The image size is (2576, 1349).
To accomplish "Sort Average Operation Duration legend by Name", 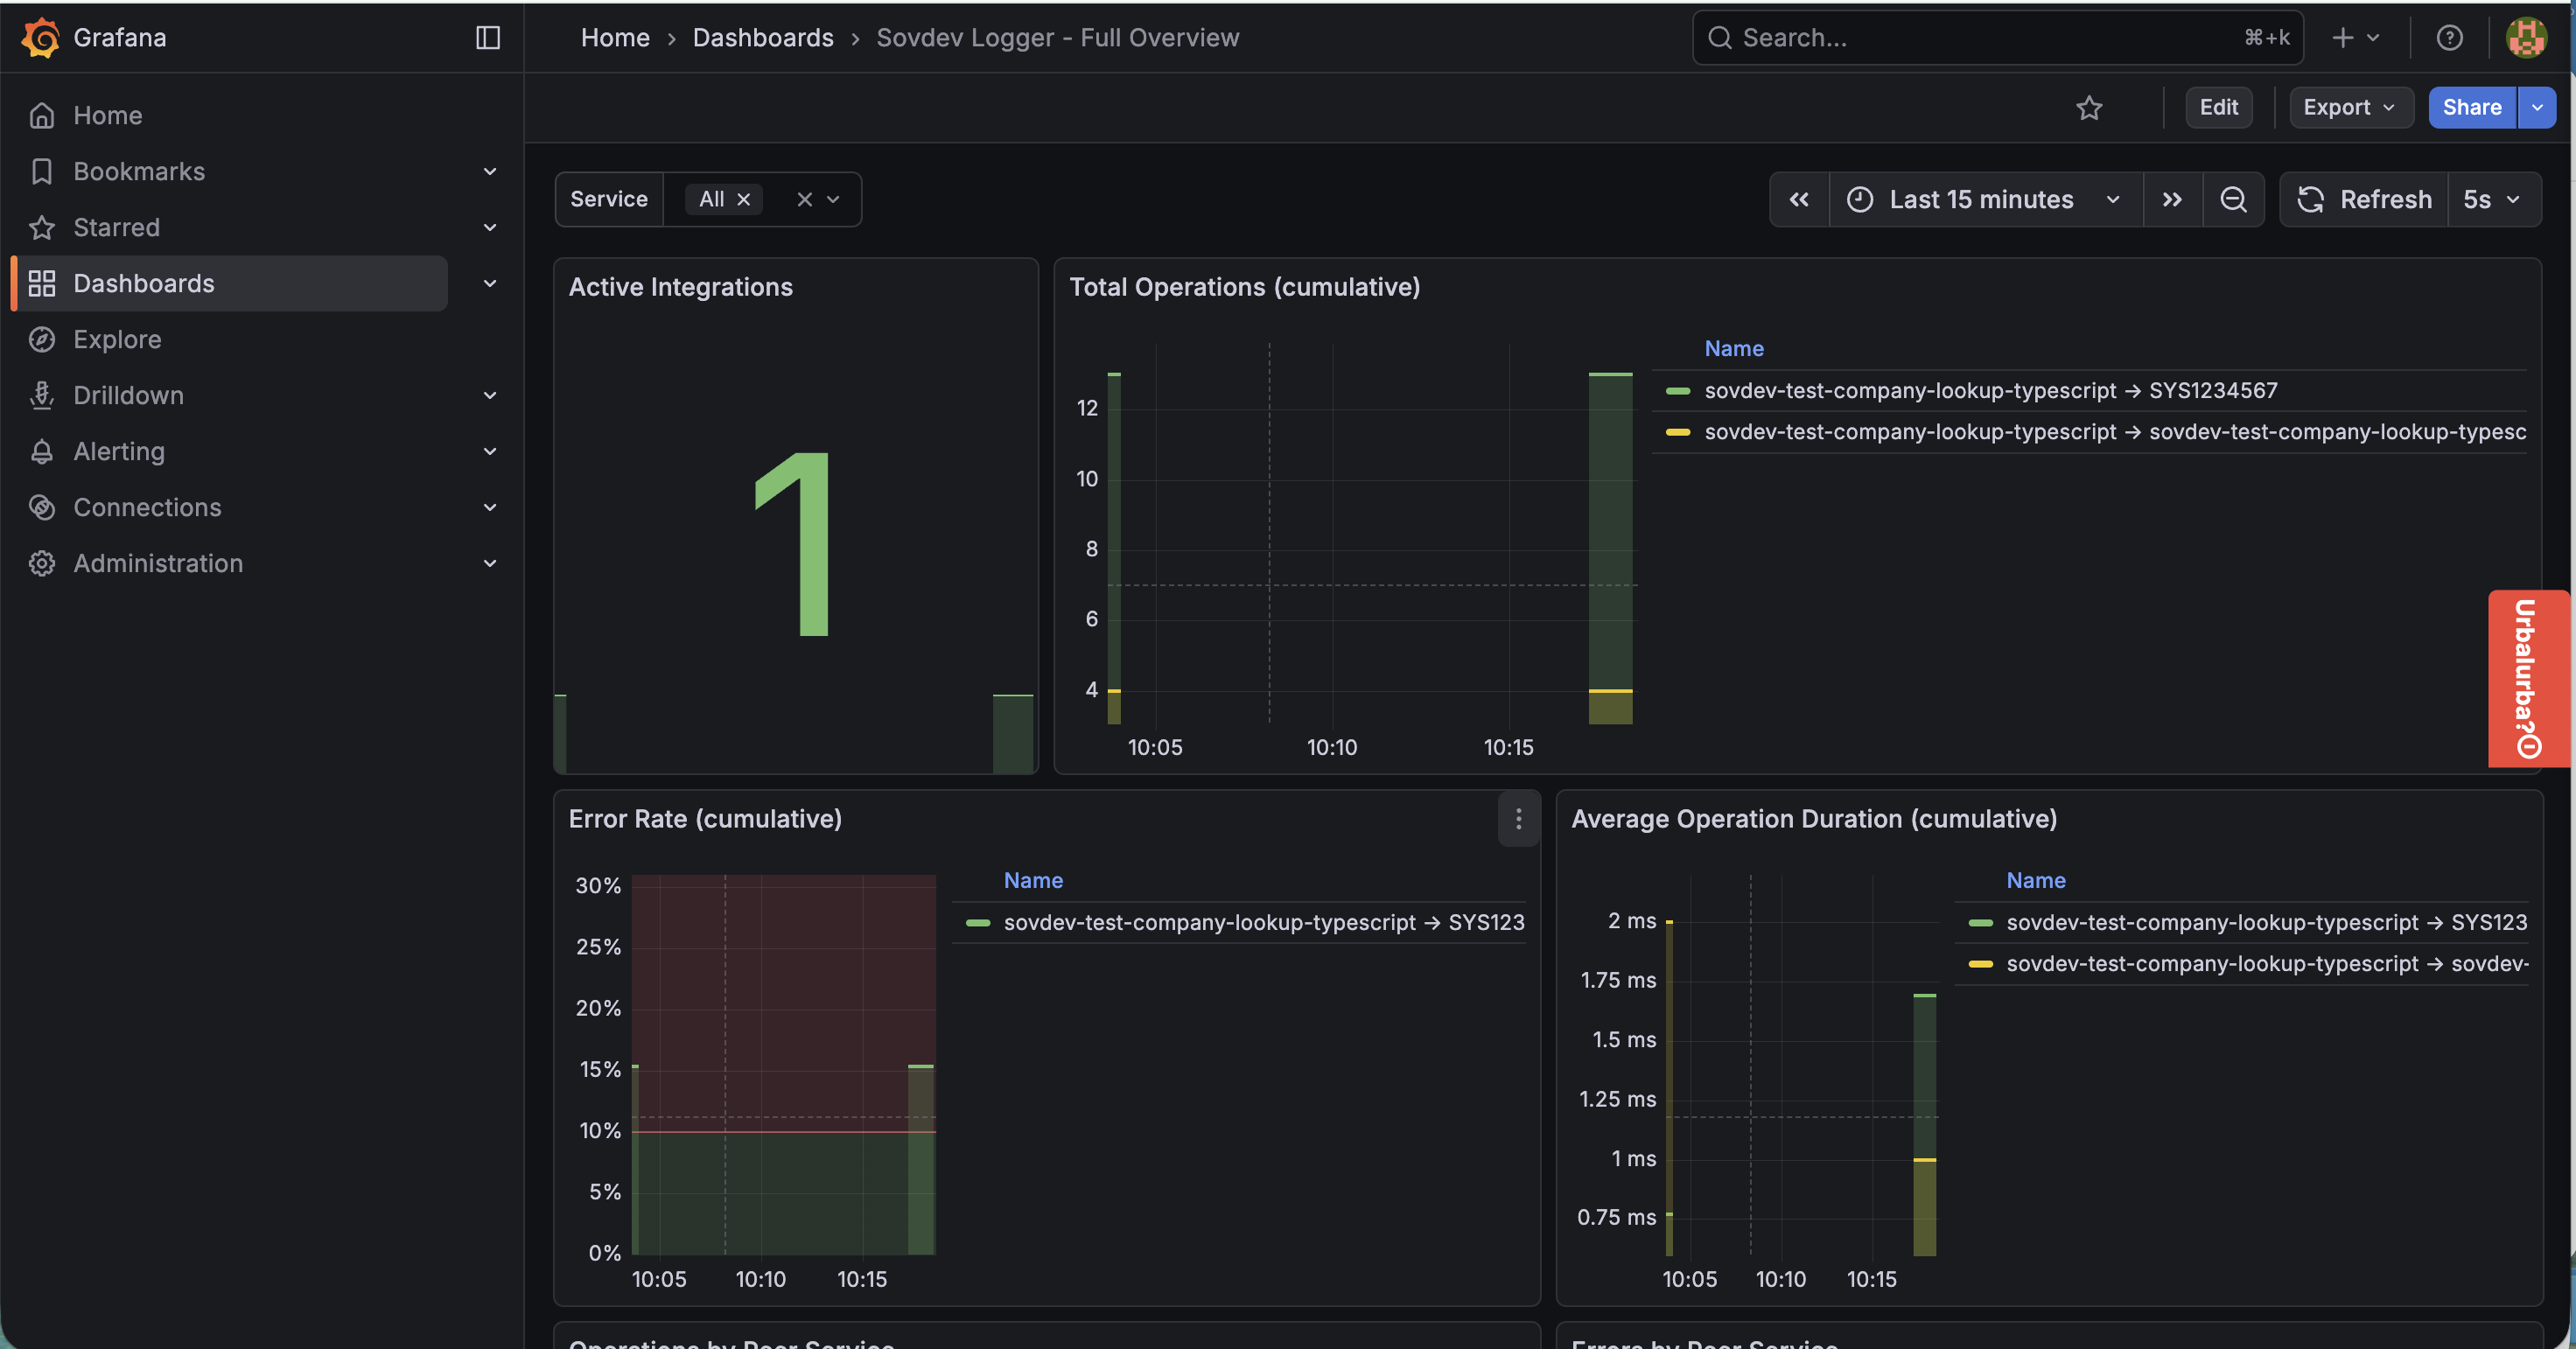I will tap(2035, 881).
